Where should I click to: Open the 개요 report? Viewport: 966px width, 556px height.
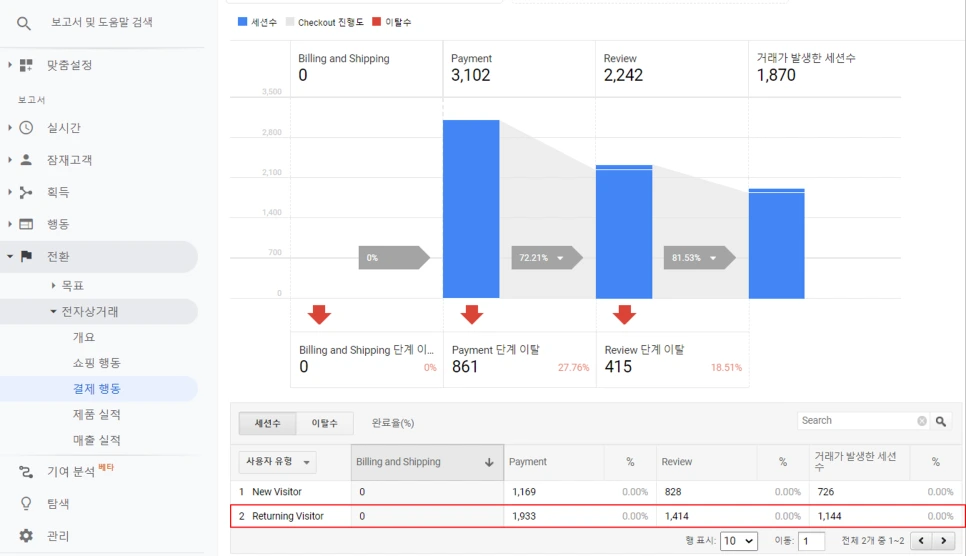[84, 337]
